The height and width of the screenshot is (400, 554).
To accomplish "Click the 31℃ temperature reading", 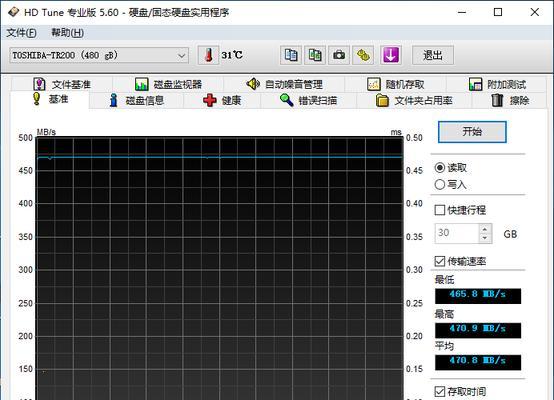I will pyautogui.click(x=232, y=55).
